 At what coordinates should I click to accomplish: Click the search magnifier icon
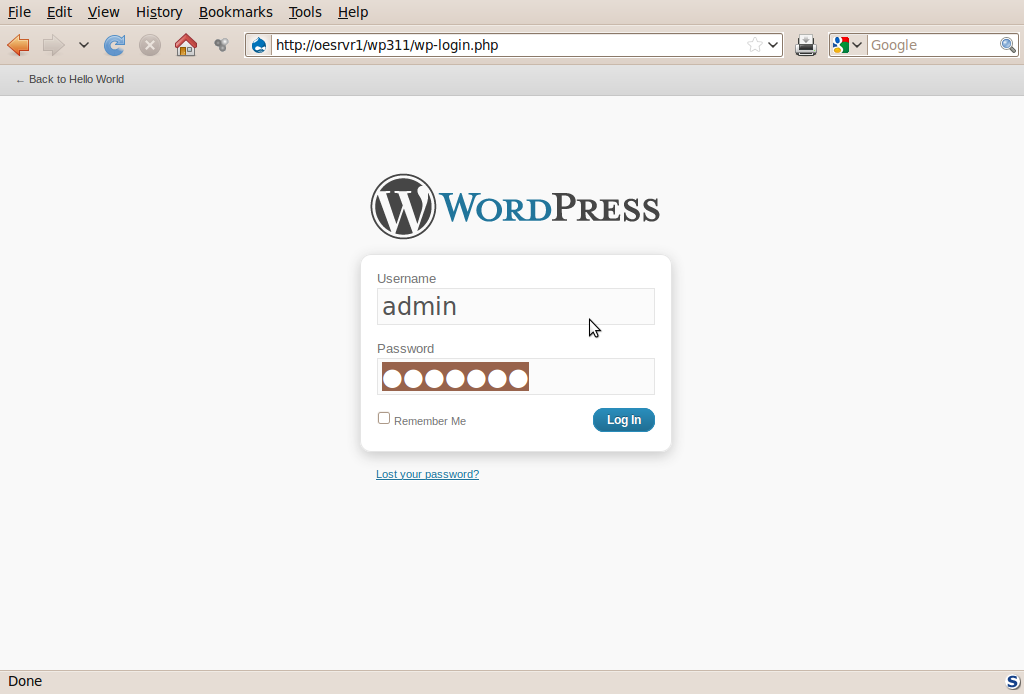click(x=1008, y=45)
